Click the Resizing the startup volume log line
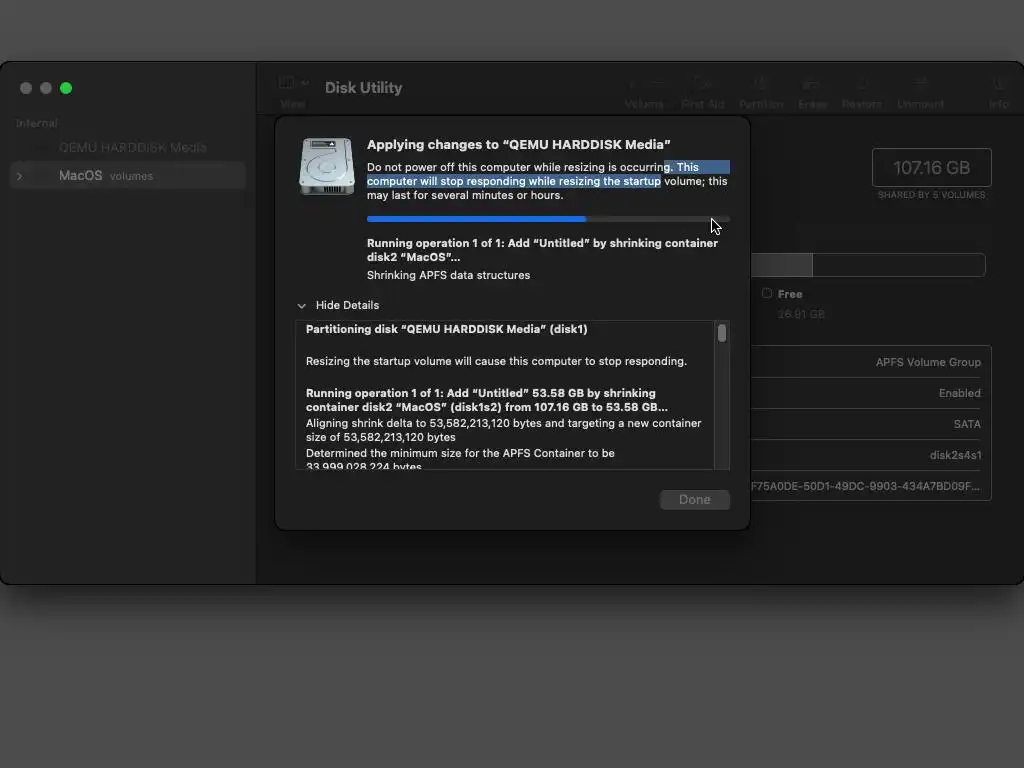Image resolution: width=1024 pixels, height=768 pixels. coord(496,361)
